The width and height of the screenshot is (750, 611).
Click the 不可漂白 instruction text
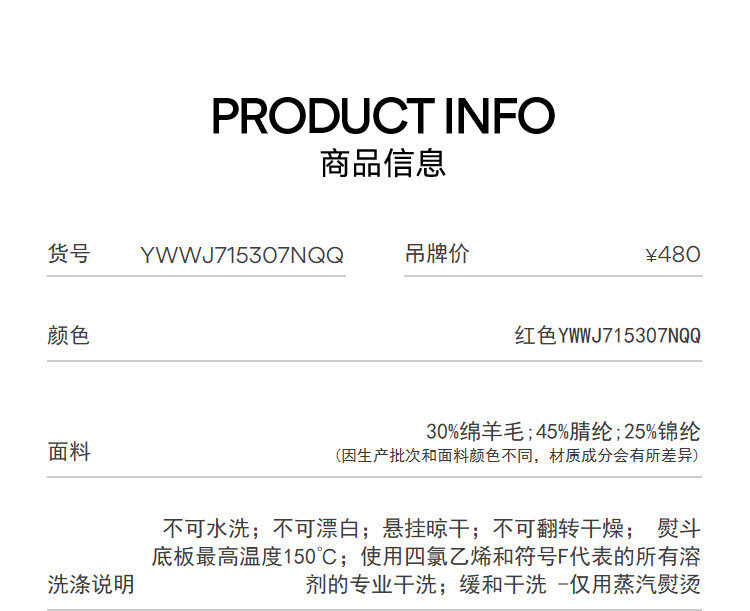click(316, 529)
